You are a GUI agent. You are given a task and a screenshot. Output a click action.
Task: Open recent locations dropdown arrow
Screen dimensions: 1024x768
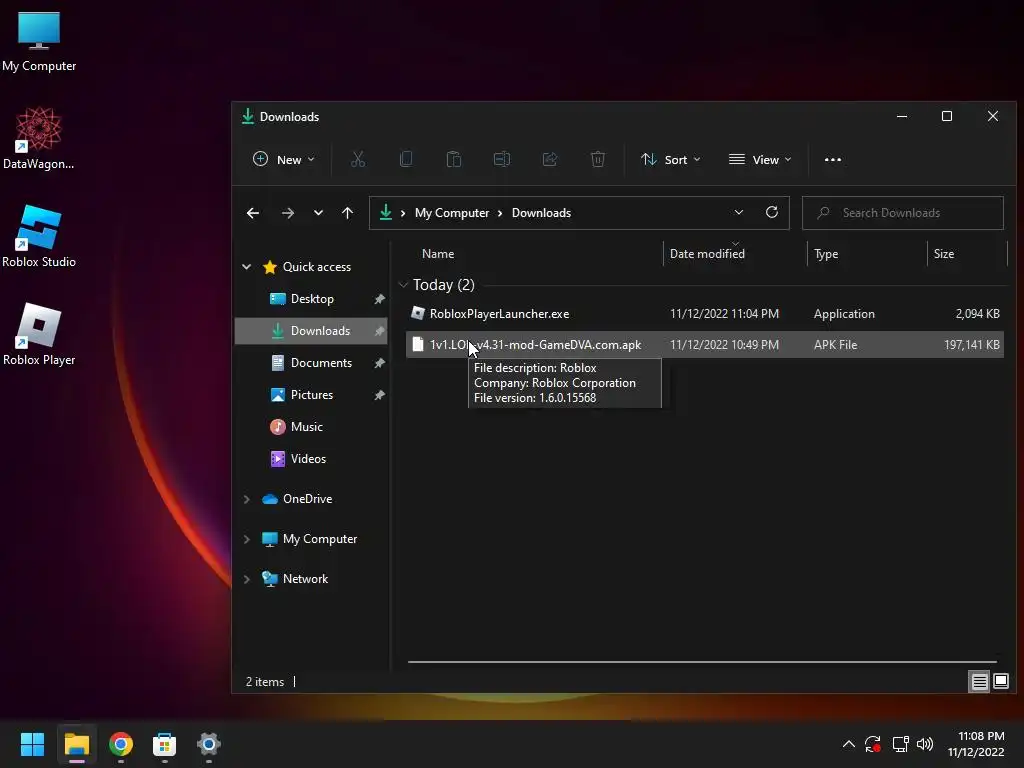[x=318, y=213]
